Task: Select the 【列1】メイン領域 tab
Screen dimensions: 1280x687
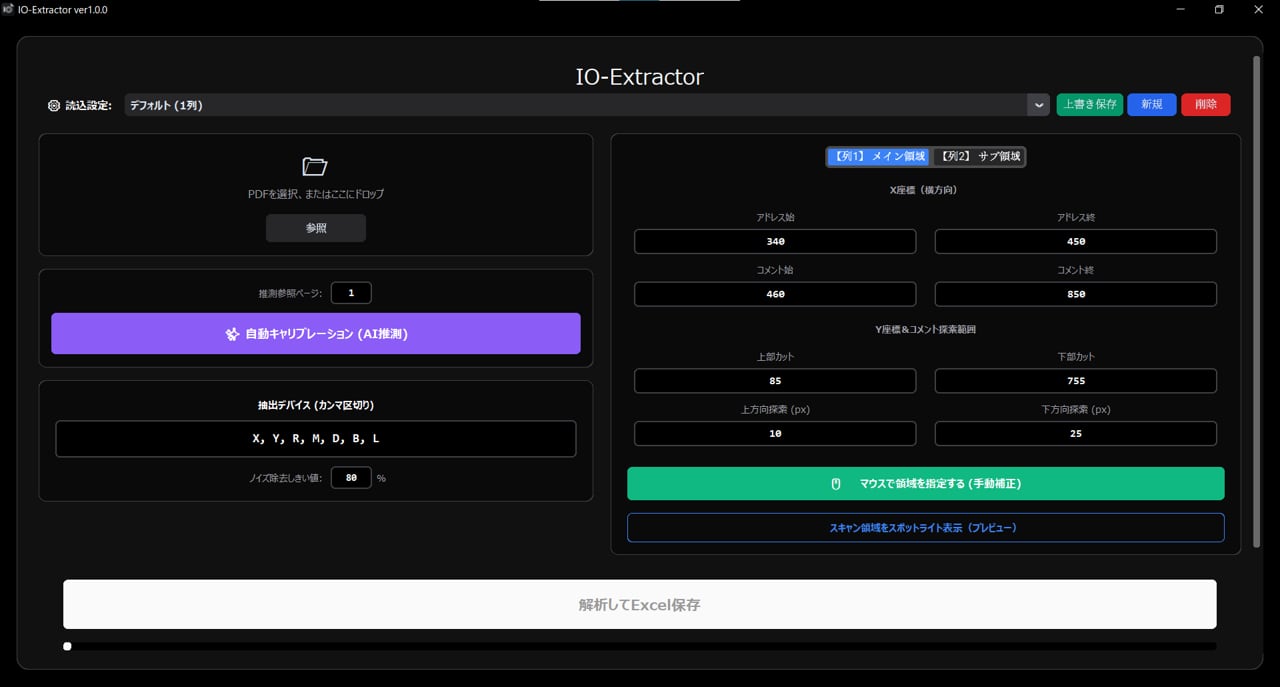Action: point(879,157)
